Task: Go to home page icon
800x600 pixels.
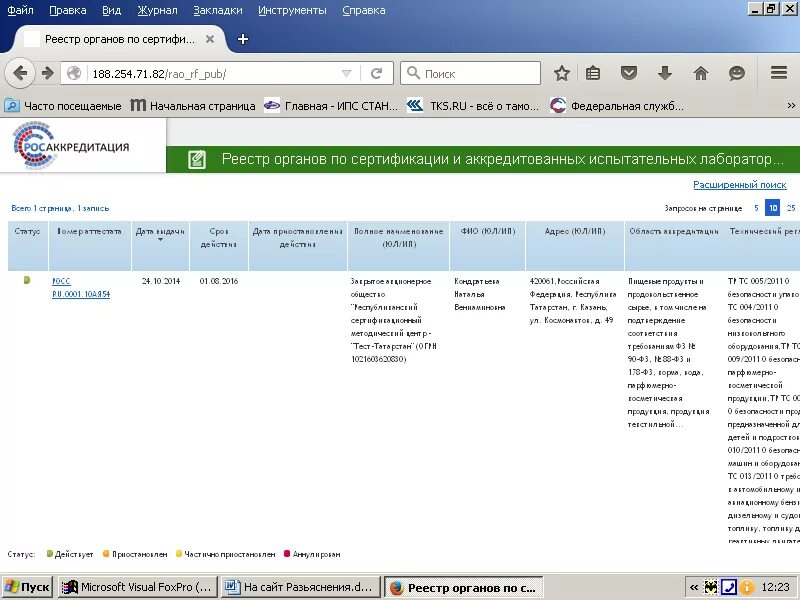Action: pyautogui.click(x=701, y=73)
